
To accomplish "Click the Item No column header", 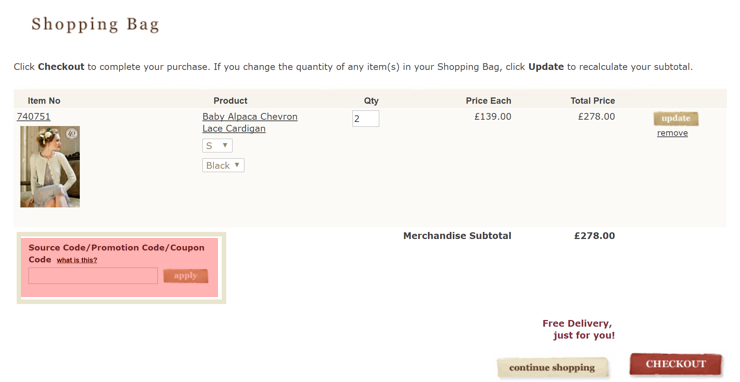I will pos(44,101).
